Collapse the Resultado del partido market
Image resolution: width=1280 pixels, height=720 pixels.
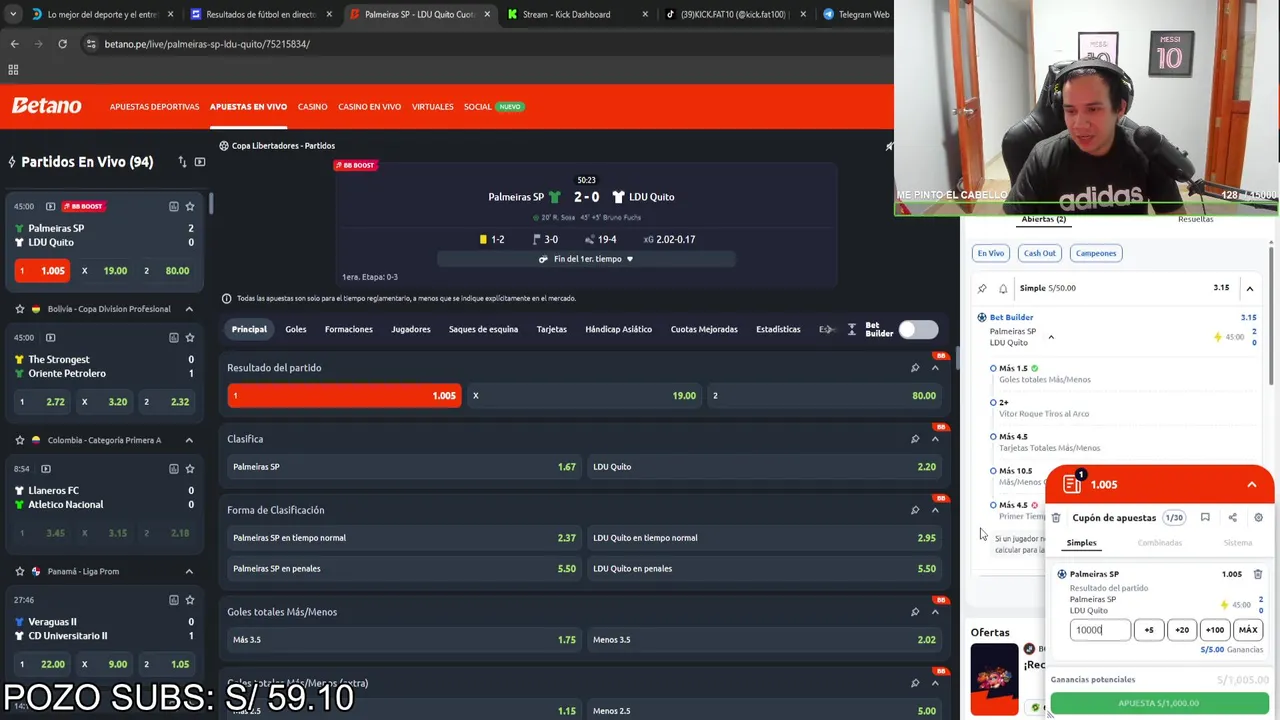pos(935,368)
